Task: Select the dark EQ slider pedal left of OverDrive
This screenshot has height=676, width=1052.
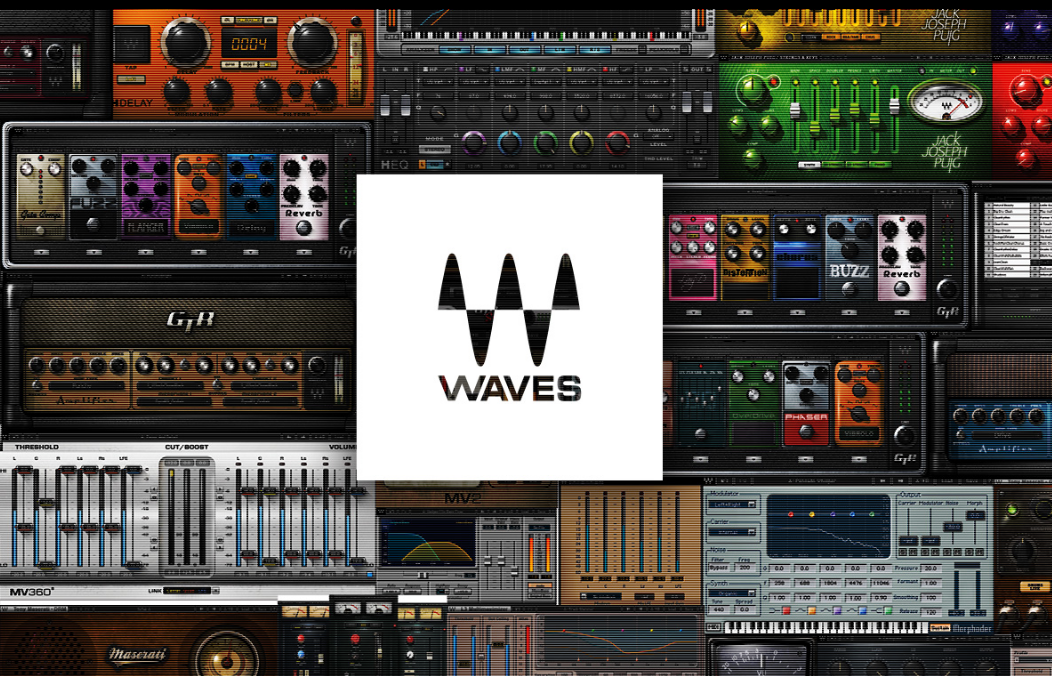Action: 701,404
